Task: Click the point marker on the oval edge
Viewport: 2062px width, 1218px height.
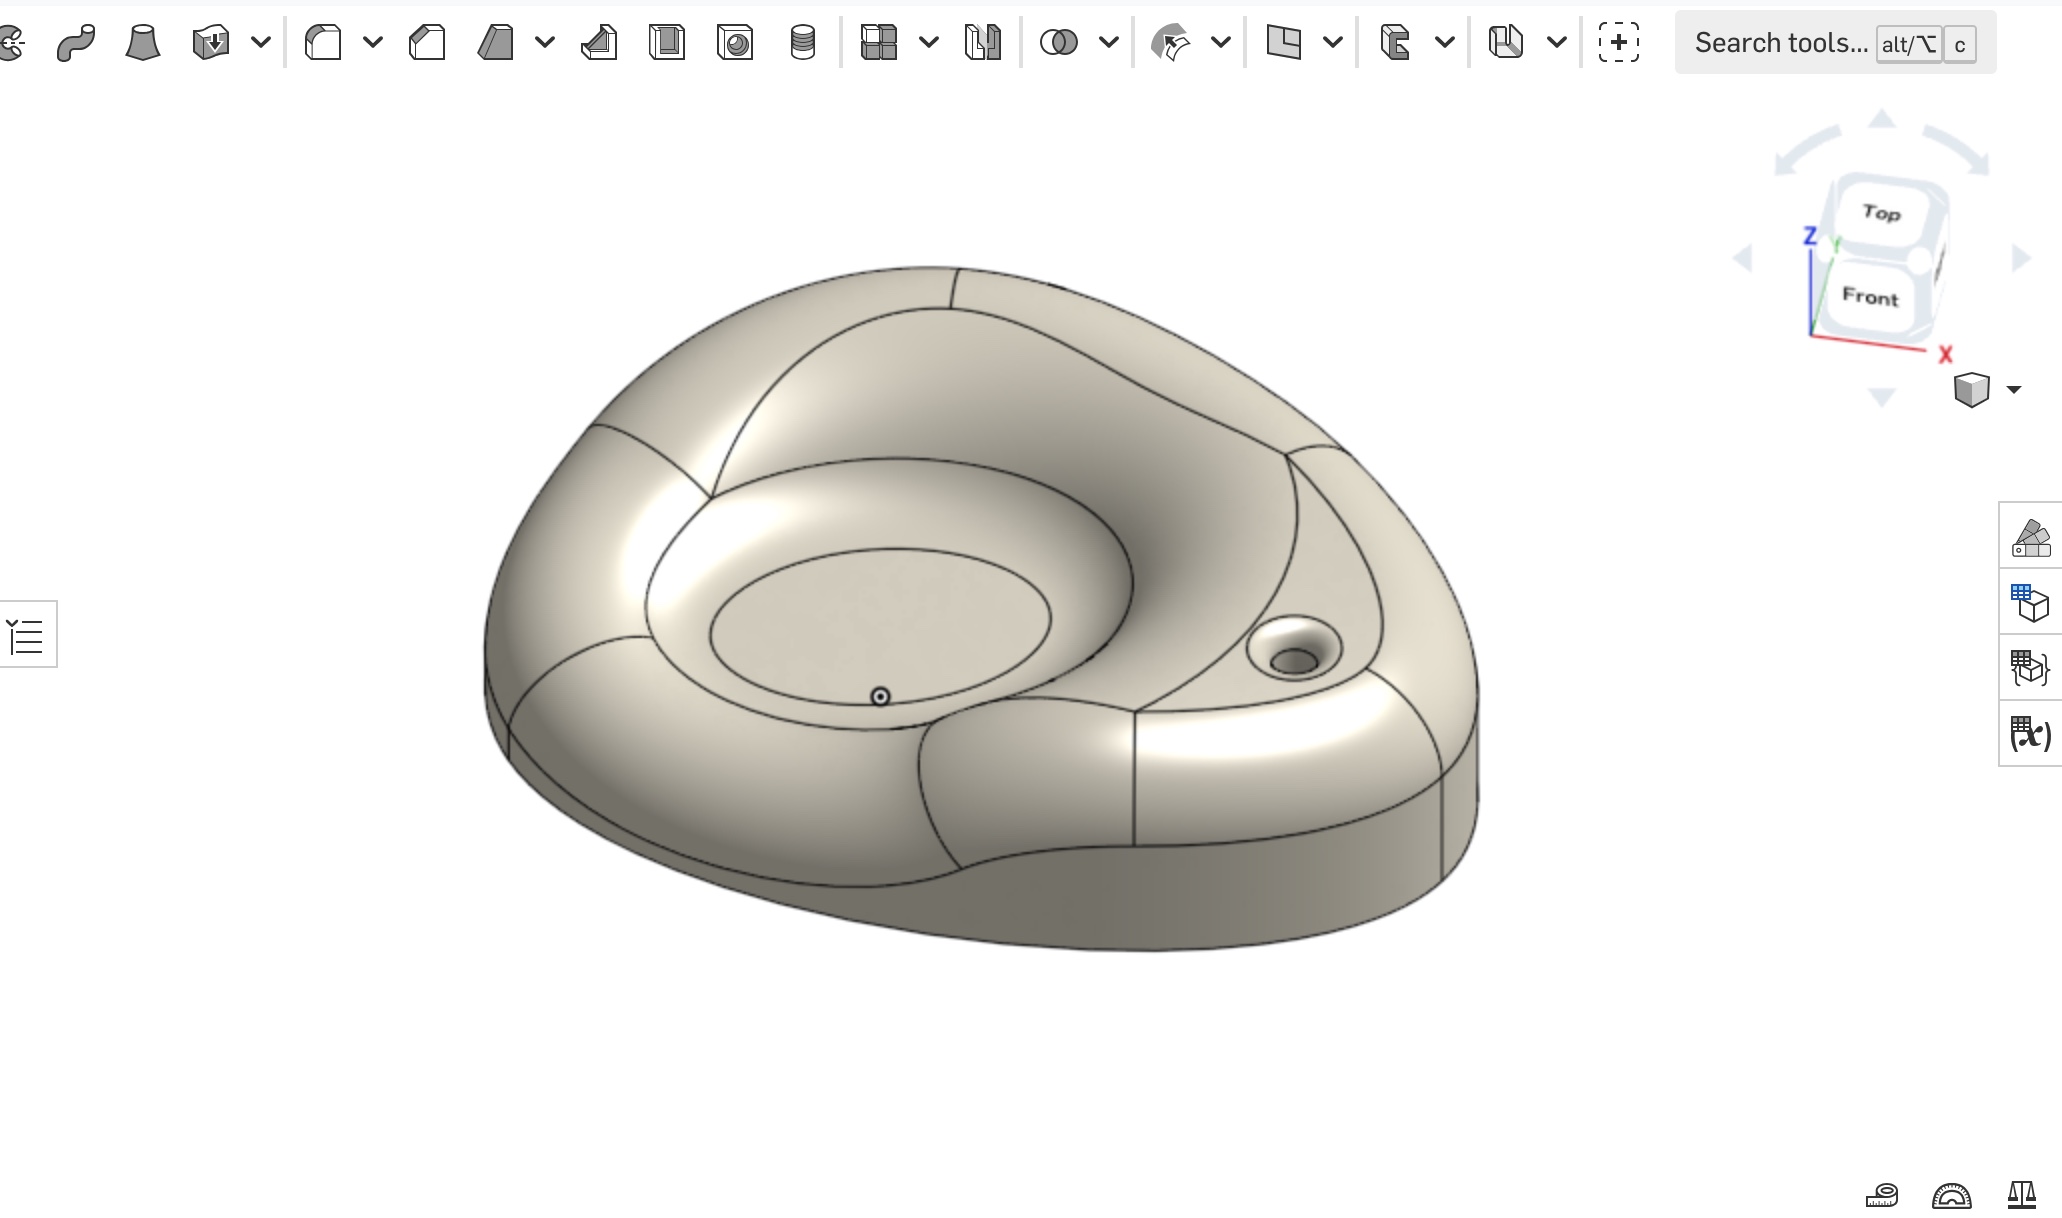Action: 880,697
